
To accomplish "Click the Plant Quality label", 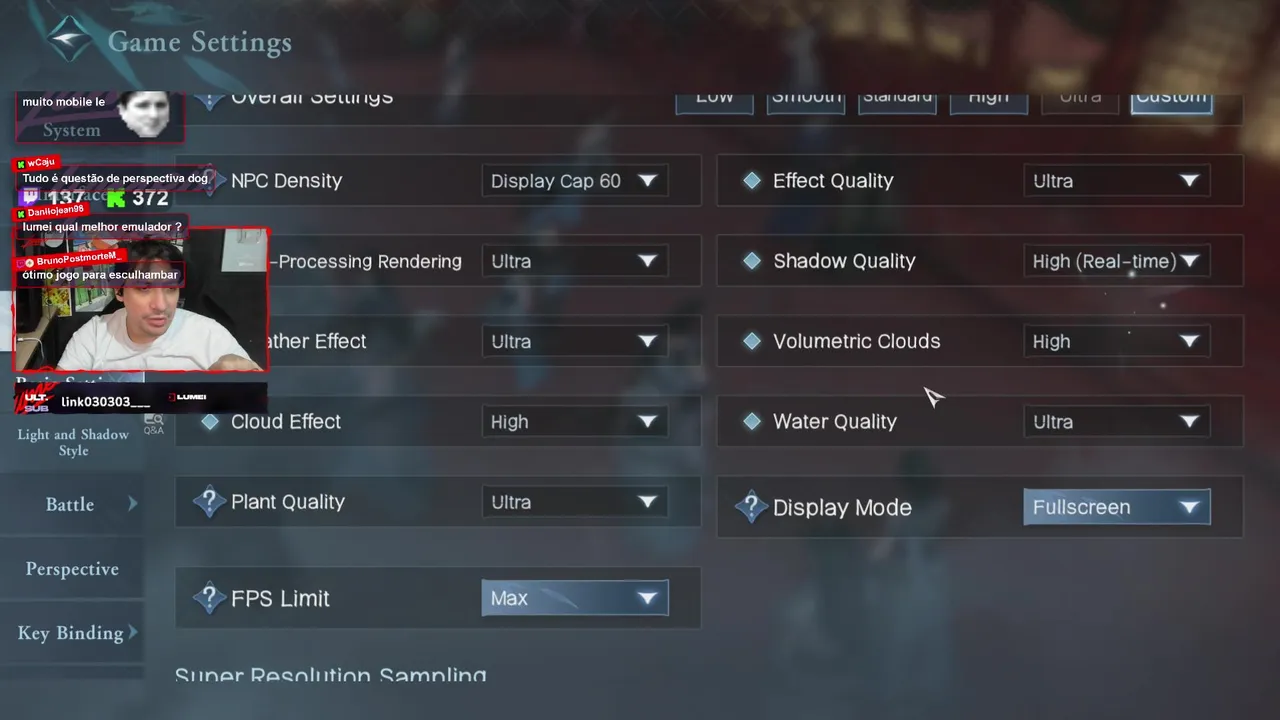I will pyautogui.click(x=288, y=502).
